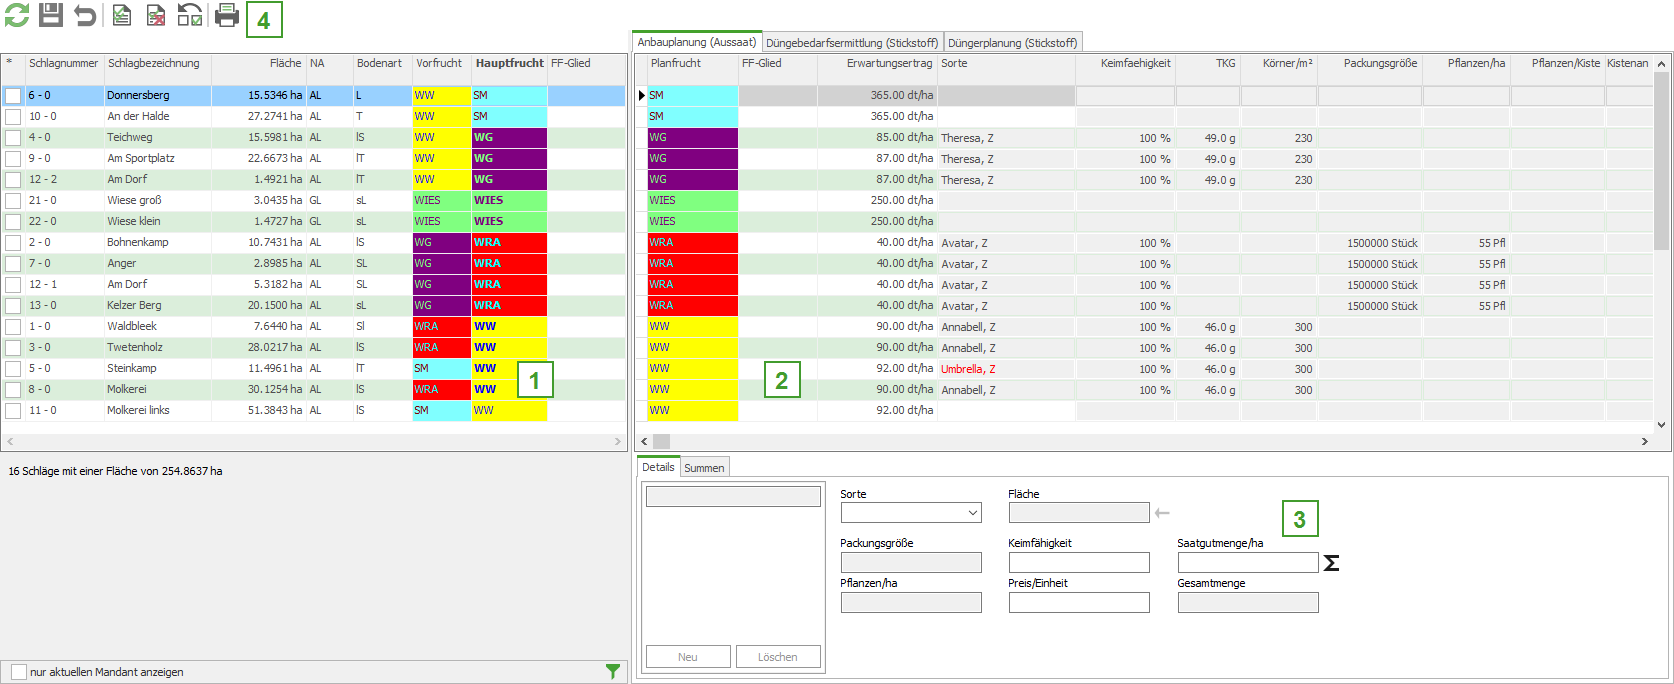Click the select all checkmarks document icon
This screenshot has width=1674, height=684.
[121, 15]
